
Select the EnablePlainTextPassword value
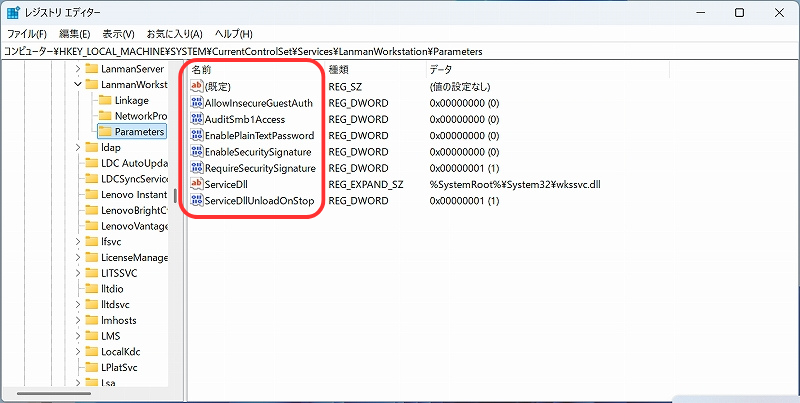(x=259, y=136)
